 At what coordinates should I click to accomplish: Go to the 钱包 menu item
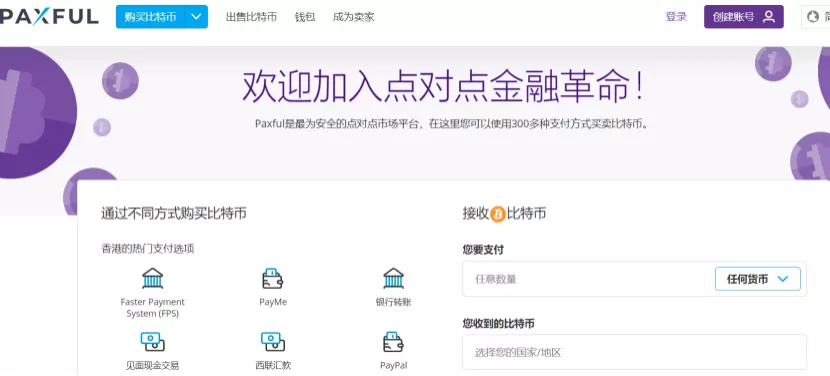(304, 17)
